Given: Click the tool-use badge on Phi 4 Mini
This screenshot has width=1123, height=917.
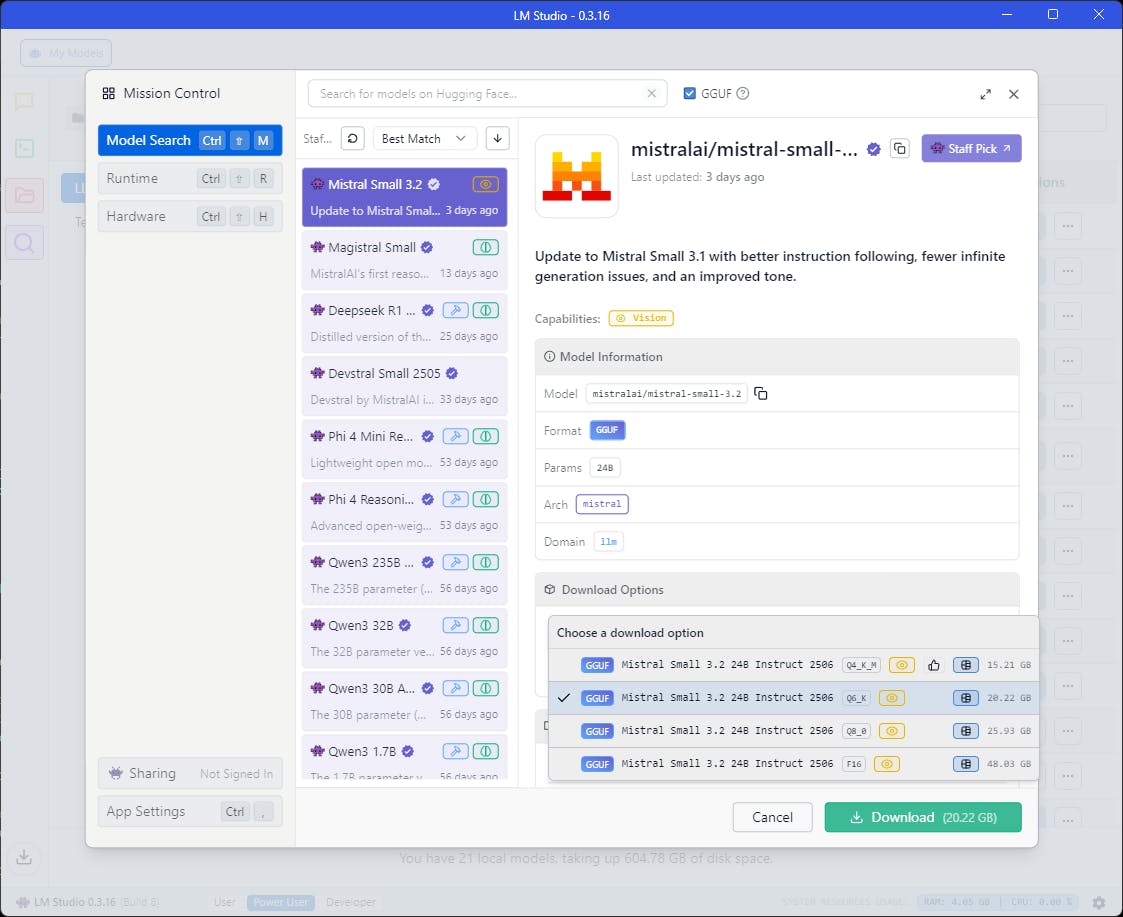Looking at the screenshot, I should coord(455,436).
